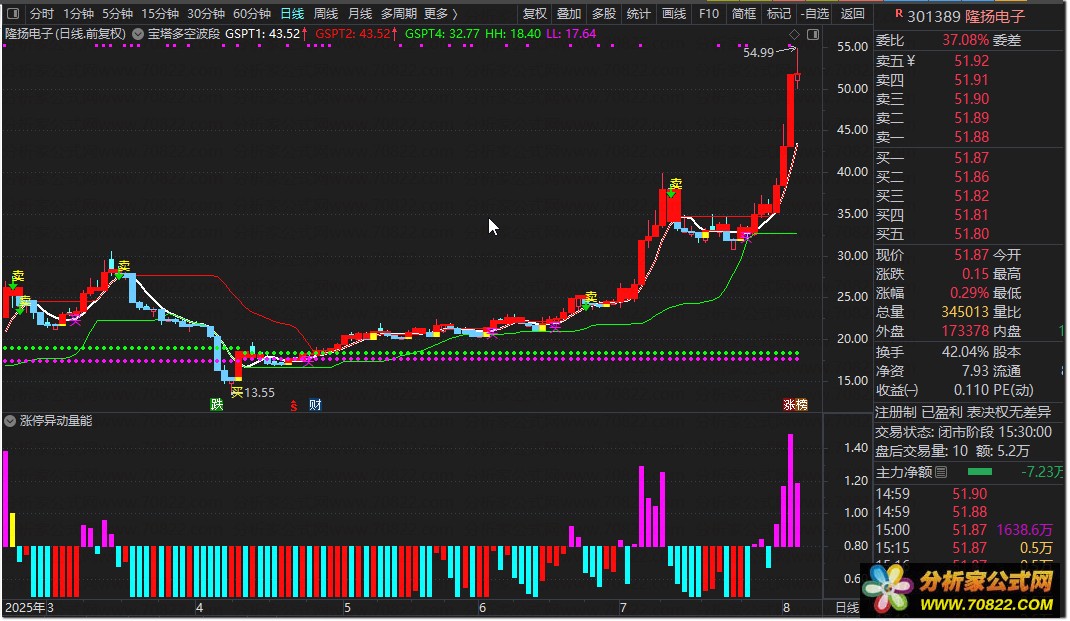Click the red dollar-sign marker
1070x621 pixels.
[x=293, y=405]
